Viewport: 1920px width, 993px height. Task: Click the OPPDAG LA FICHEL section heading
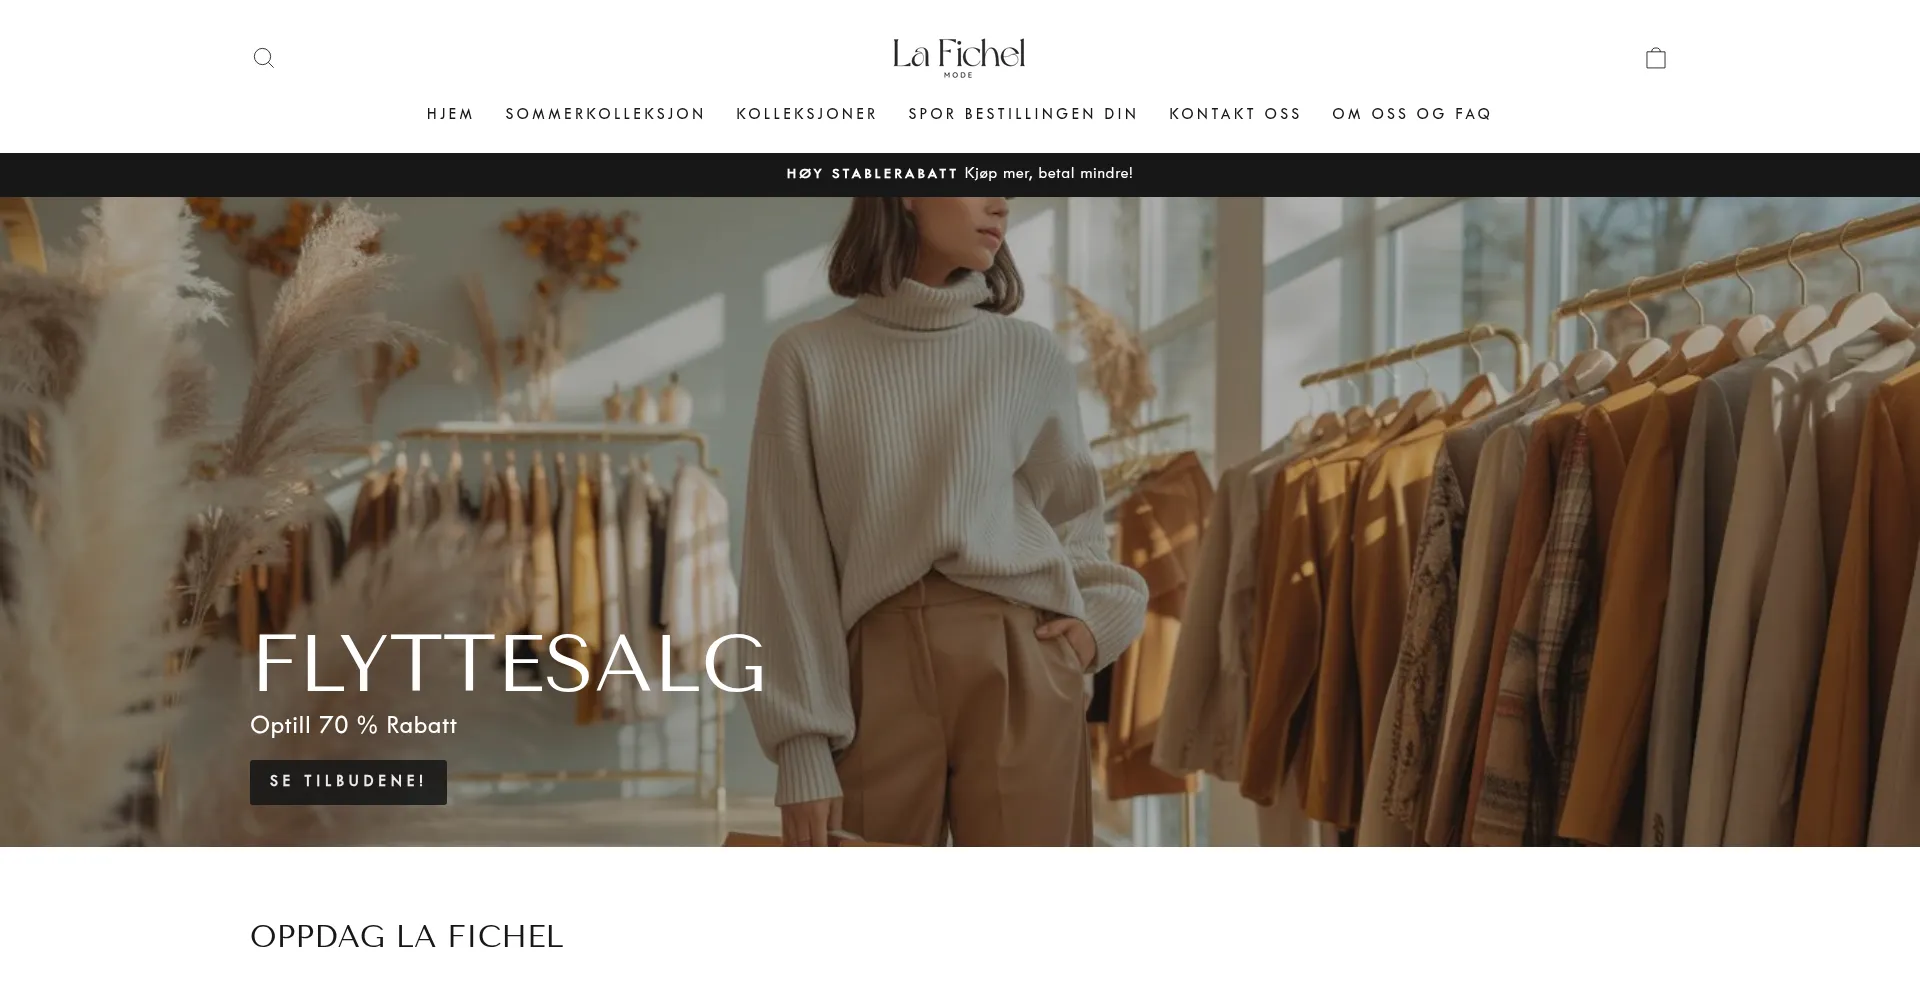click(406, 937)
